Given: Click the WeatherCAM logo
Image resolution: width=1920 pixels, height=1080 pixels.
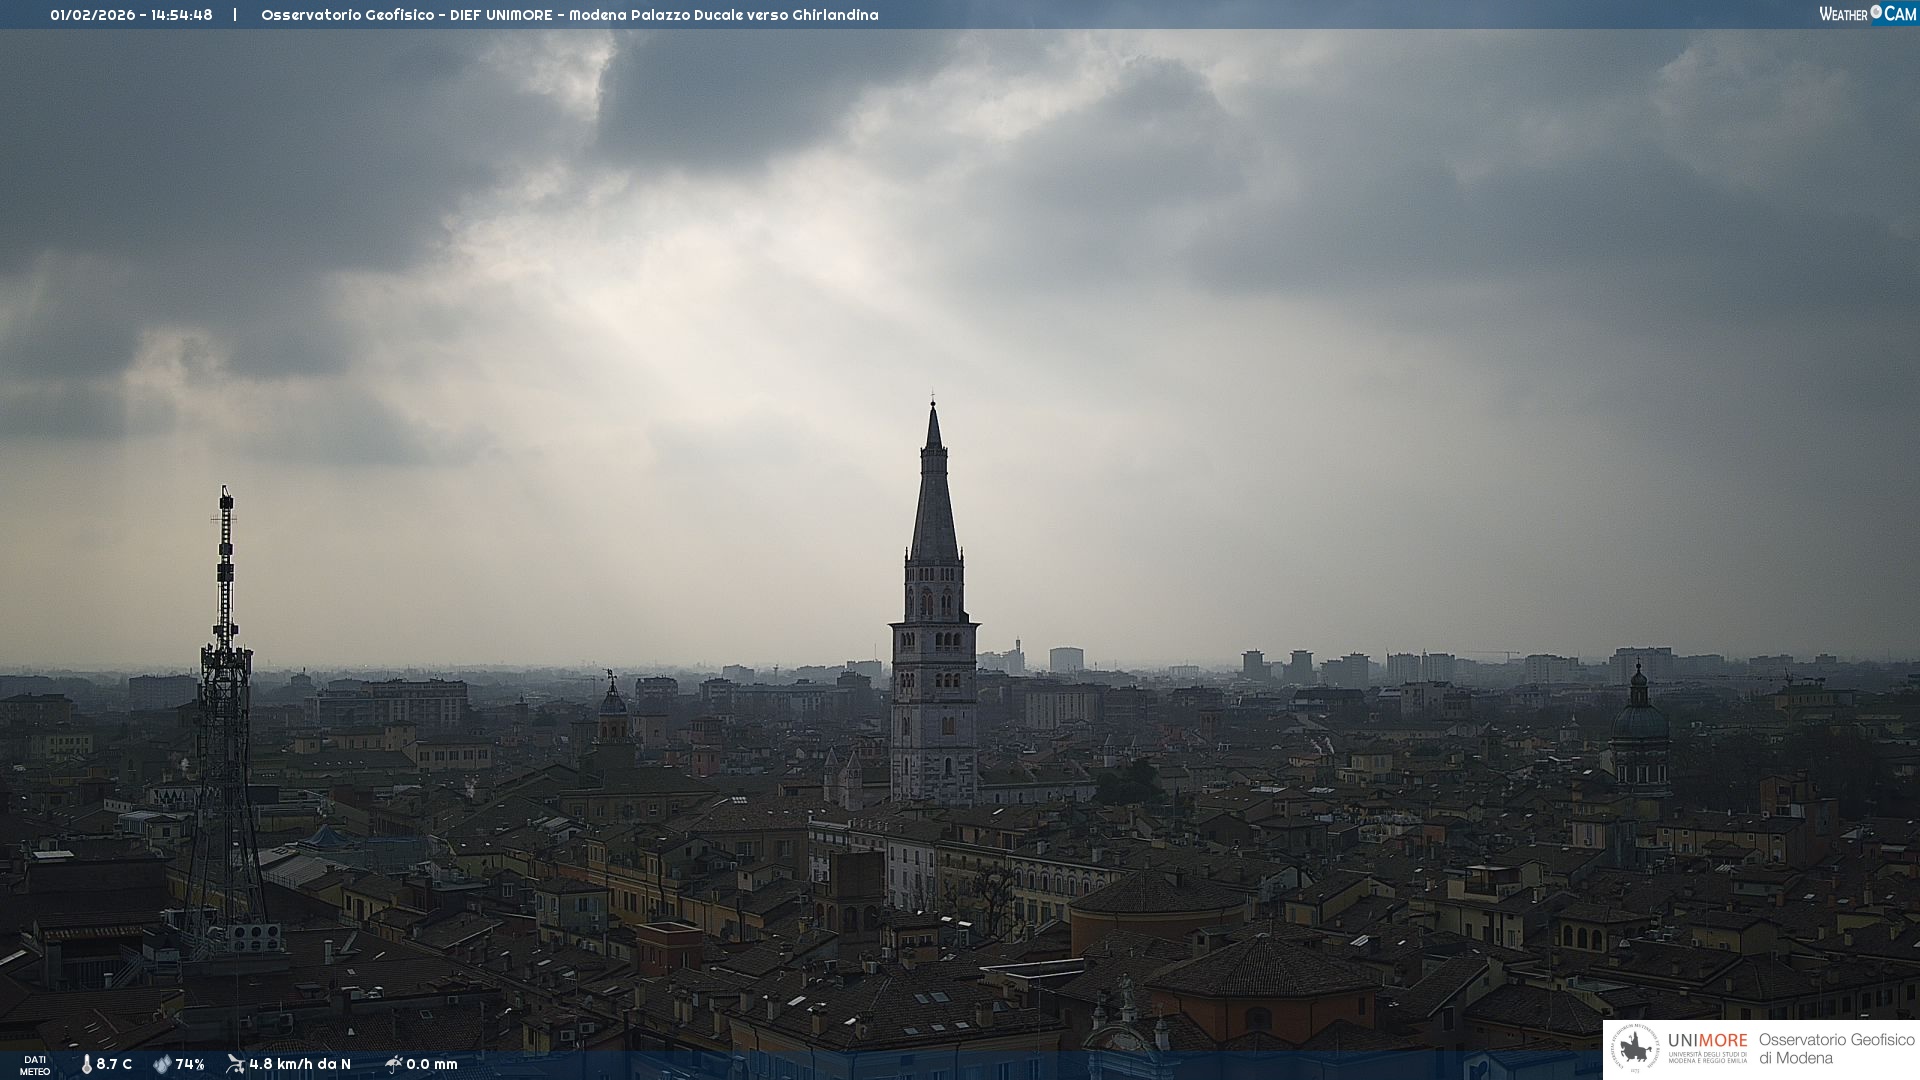Looking at the screenshot, I should click(1867, 14).
